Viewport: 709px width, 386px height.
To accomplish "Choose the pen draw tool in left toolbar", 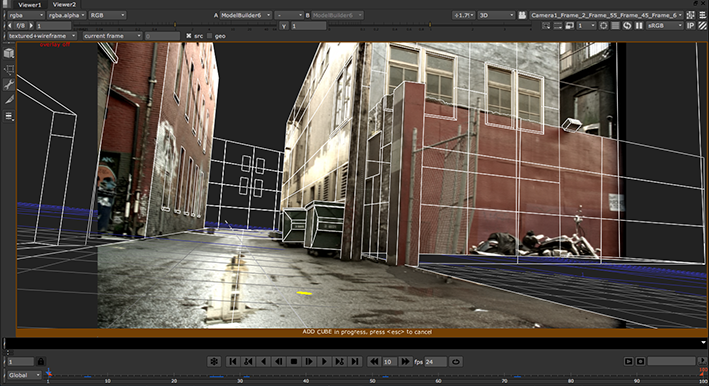I will pos(9,100).
